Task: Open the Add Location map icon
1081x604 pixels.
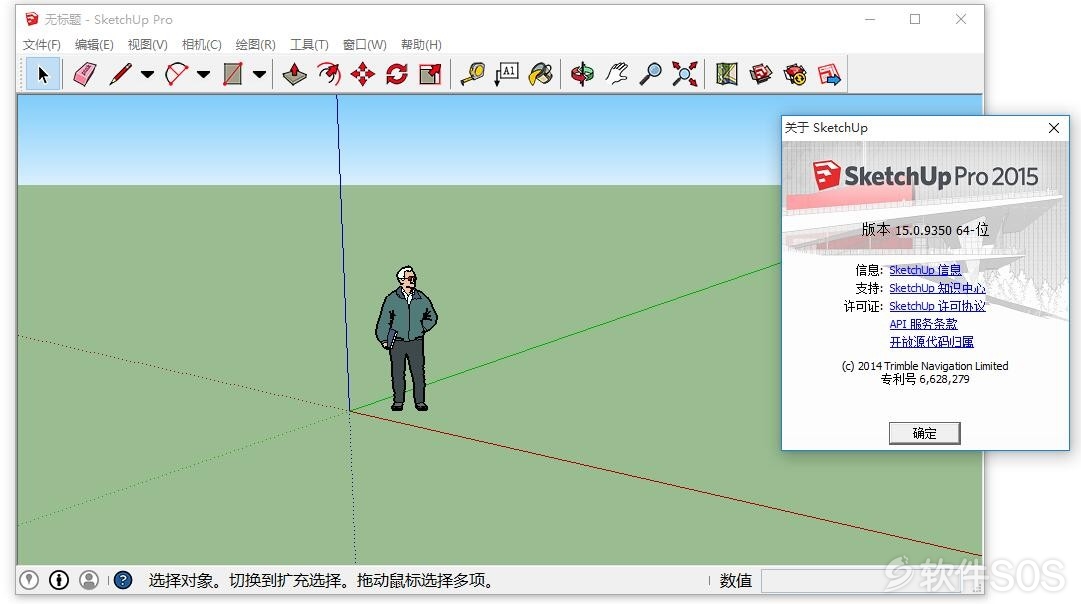Action: [727, 74]
